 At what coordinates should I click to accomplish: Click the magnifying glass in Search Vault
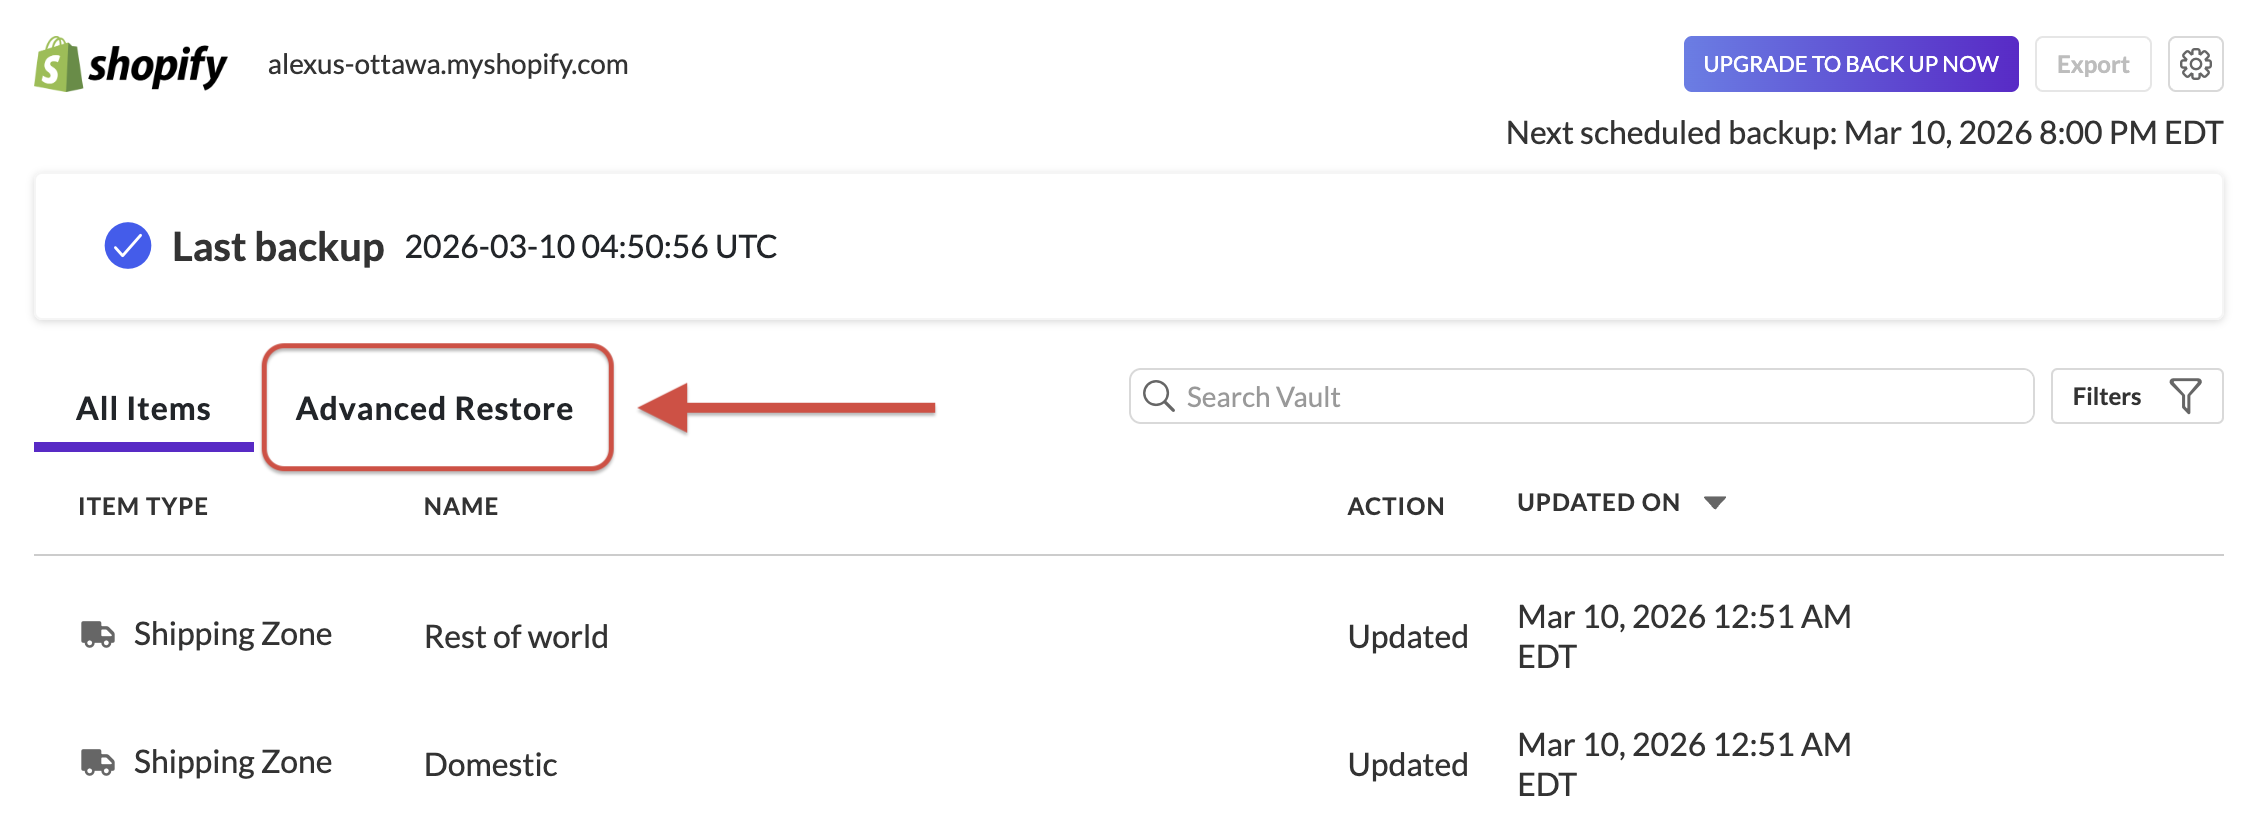tap(1160, 396)
